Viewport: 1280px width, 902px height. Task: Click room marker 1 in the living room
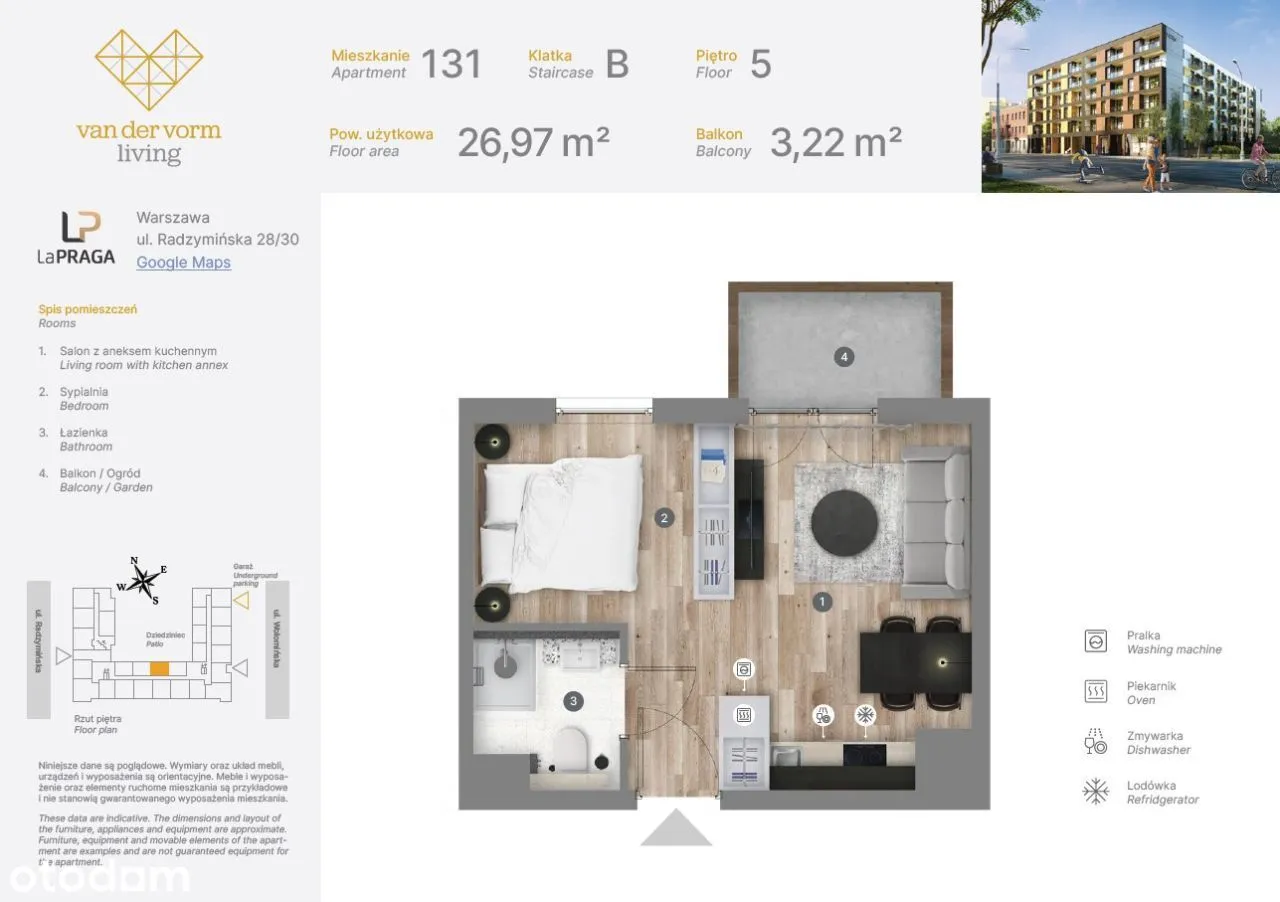pos(822,602)
